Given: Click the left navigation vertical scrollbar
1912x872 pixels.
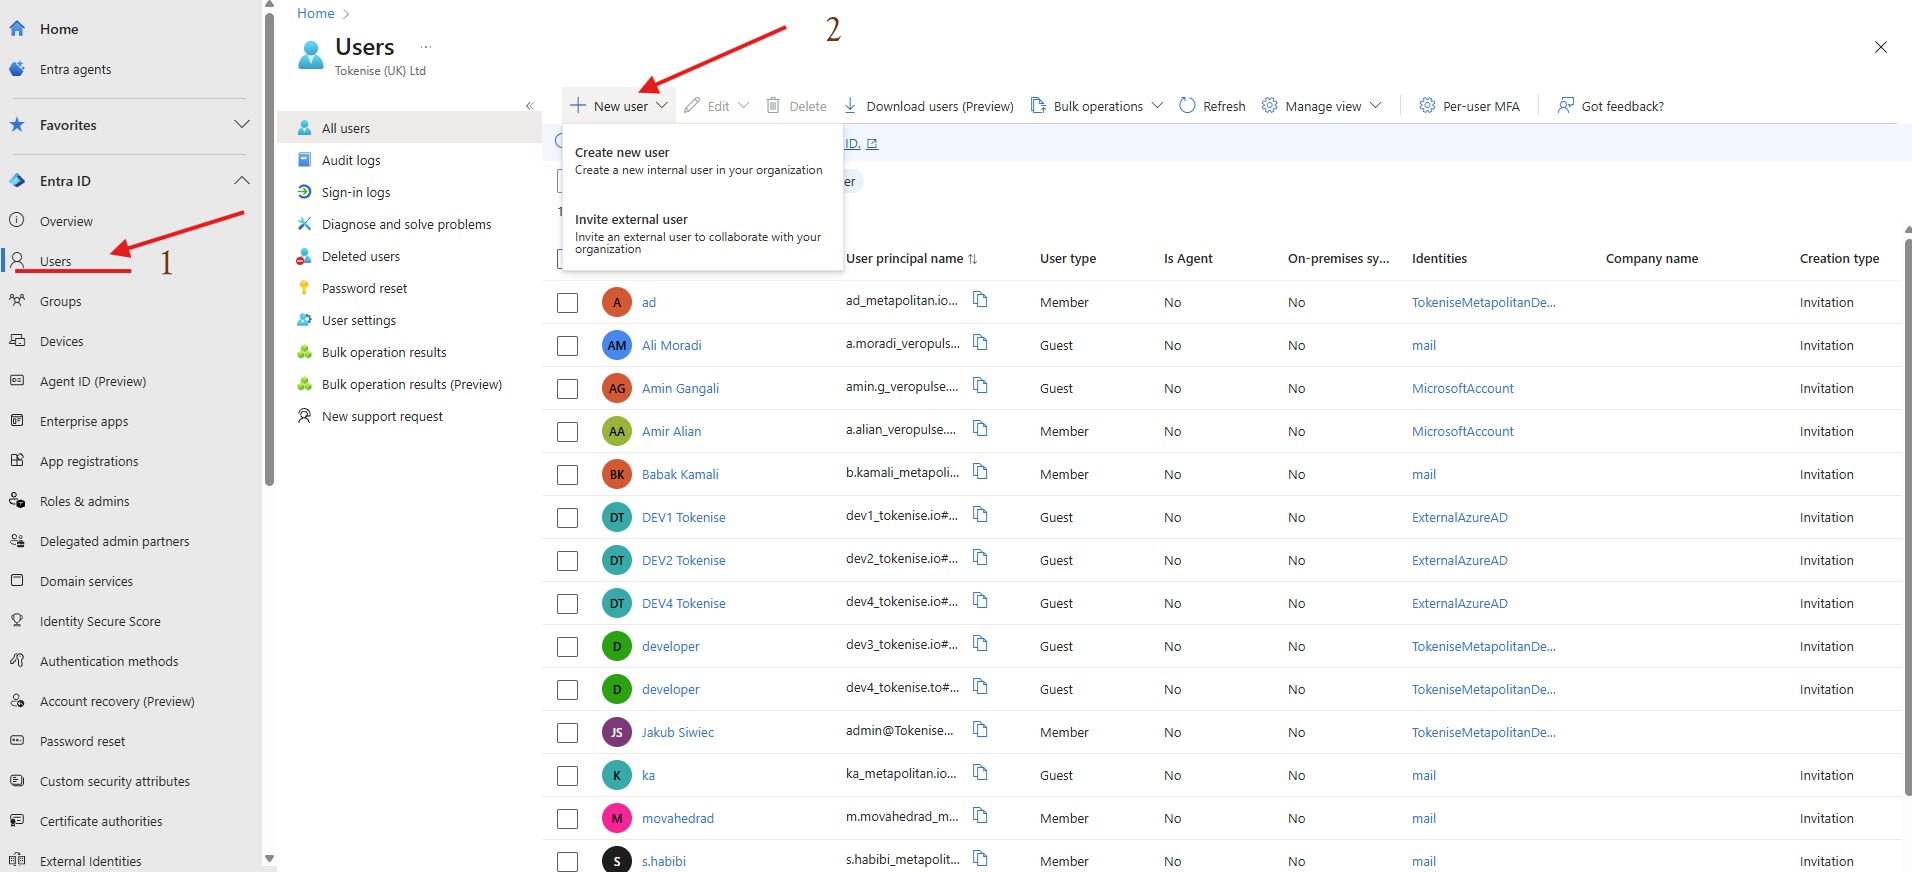Looking at the screenshot, I should (269, 250).
